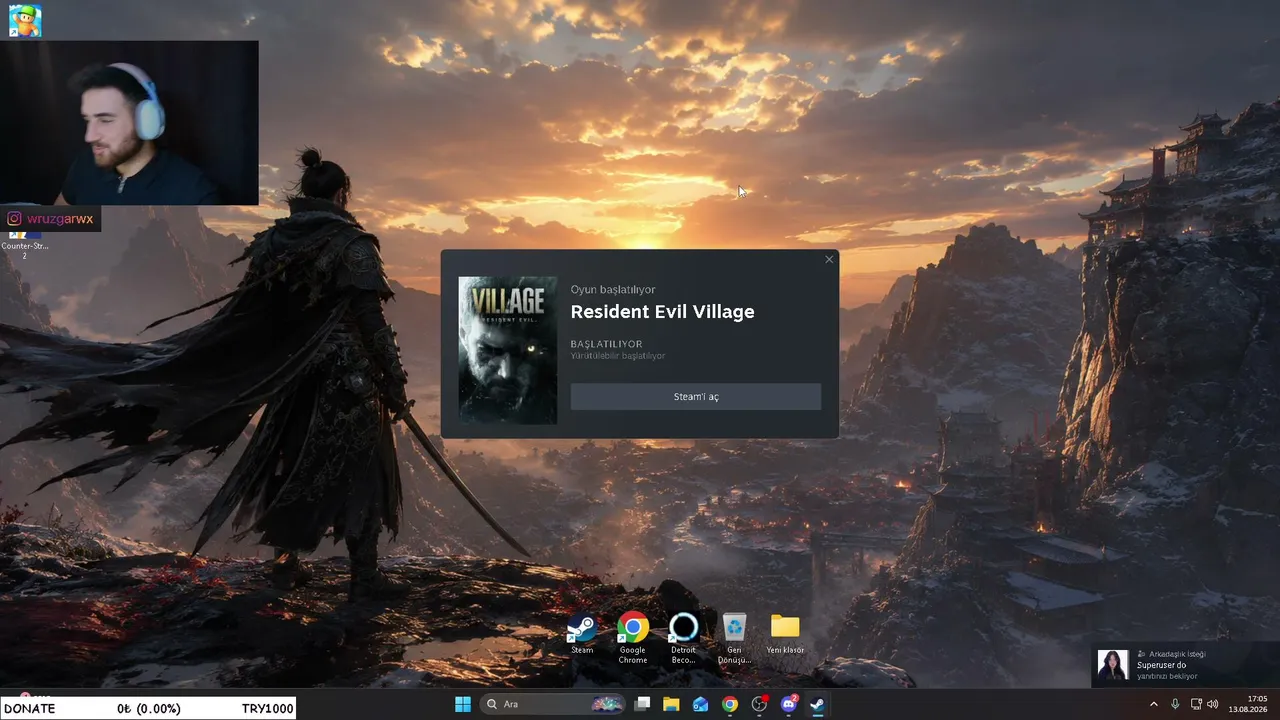Image resolution: width=1280 pixels, height=720 pixels.
Task: Click the "BAŞLATILIYOR" status text
Action: click(606, 344)
